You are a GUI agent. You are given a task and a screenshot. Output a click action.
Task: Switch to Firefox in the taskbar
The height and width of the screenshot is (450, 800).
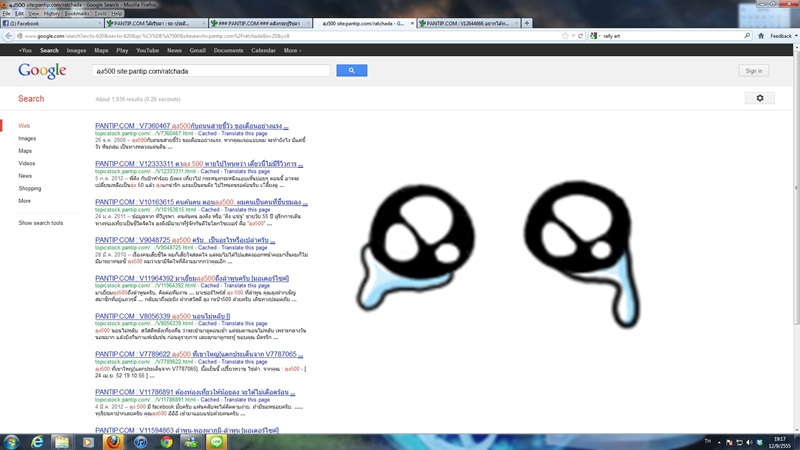[113, 442]
